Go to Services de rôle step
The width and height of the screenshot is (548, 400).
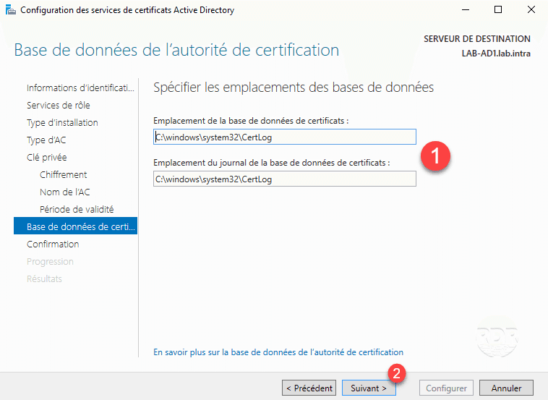[x=58, y=105]
